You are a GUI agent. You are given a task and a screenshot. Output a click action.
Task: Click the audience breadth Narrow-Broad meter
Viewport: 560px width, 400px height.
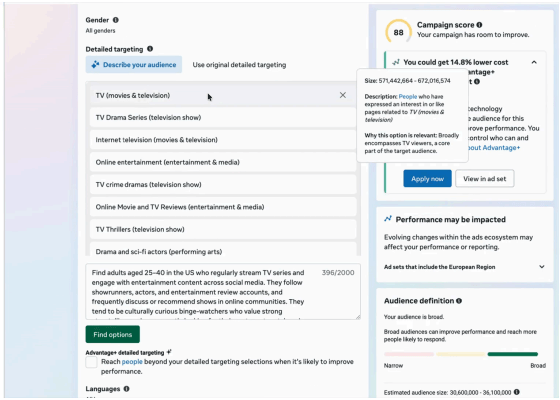(x=461, y=354)
